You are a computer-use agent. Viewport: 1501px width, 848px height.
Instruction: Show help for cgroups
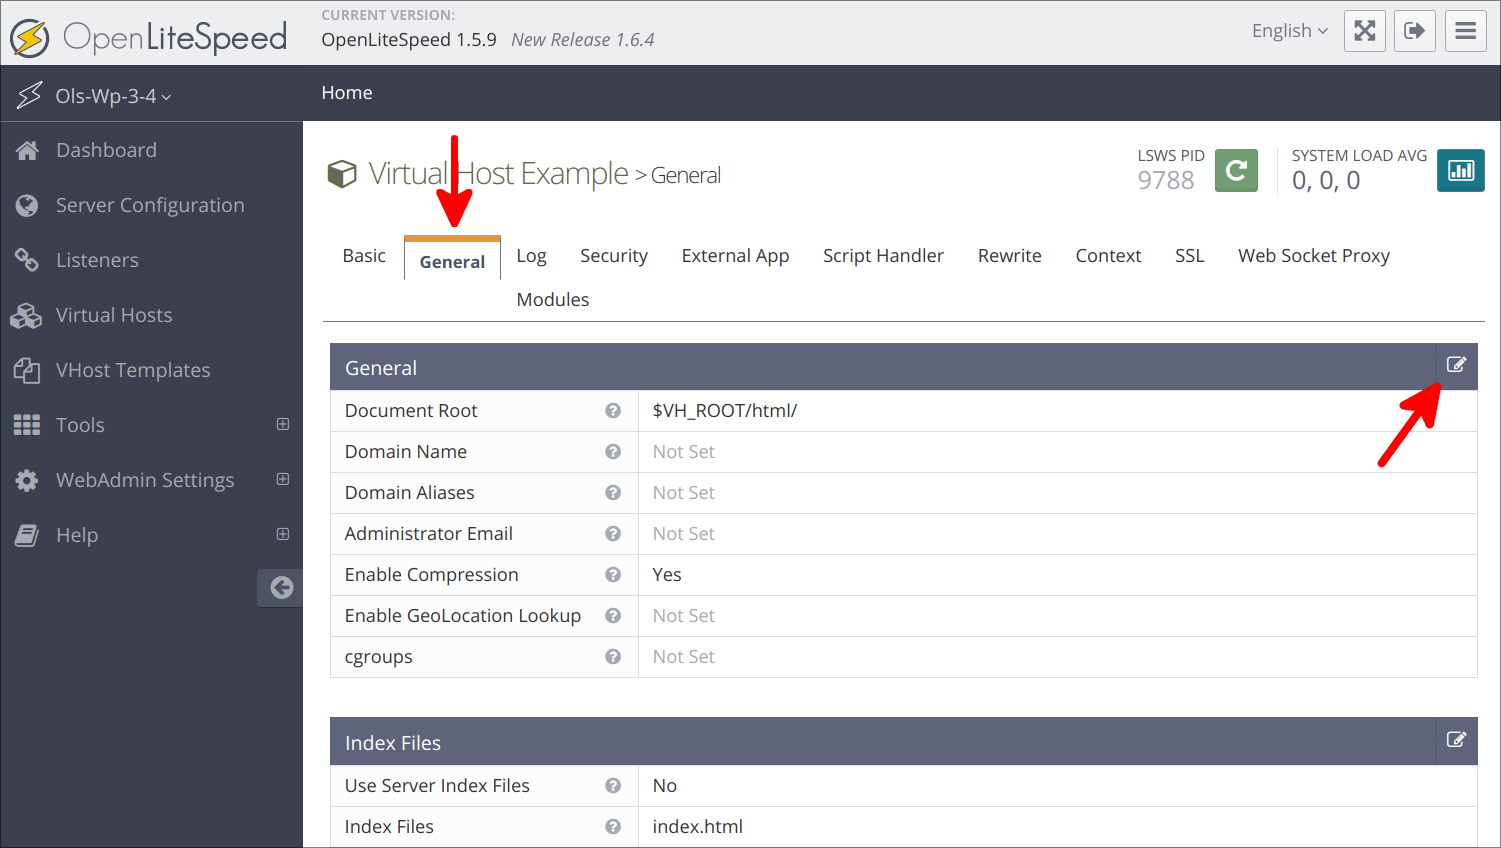point(613,657)
